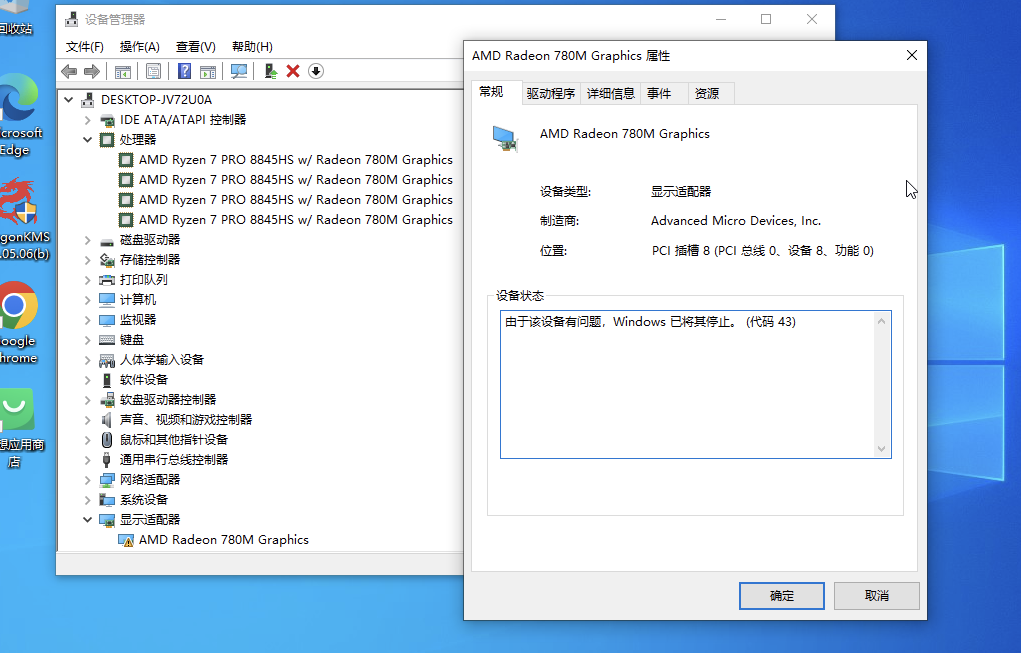Select the 计算机 tree row label
Image resolution: width=1021 pixels, height=653 pixels.
(x=138, y=299)
